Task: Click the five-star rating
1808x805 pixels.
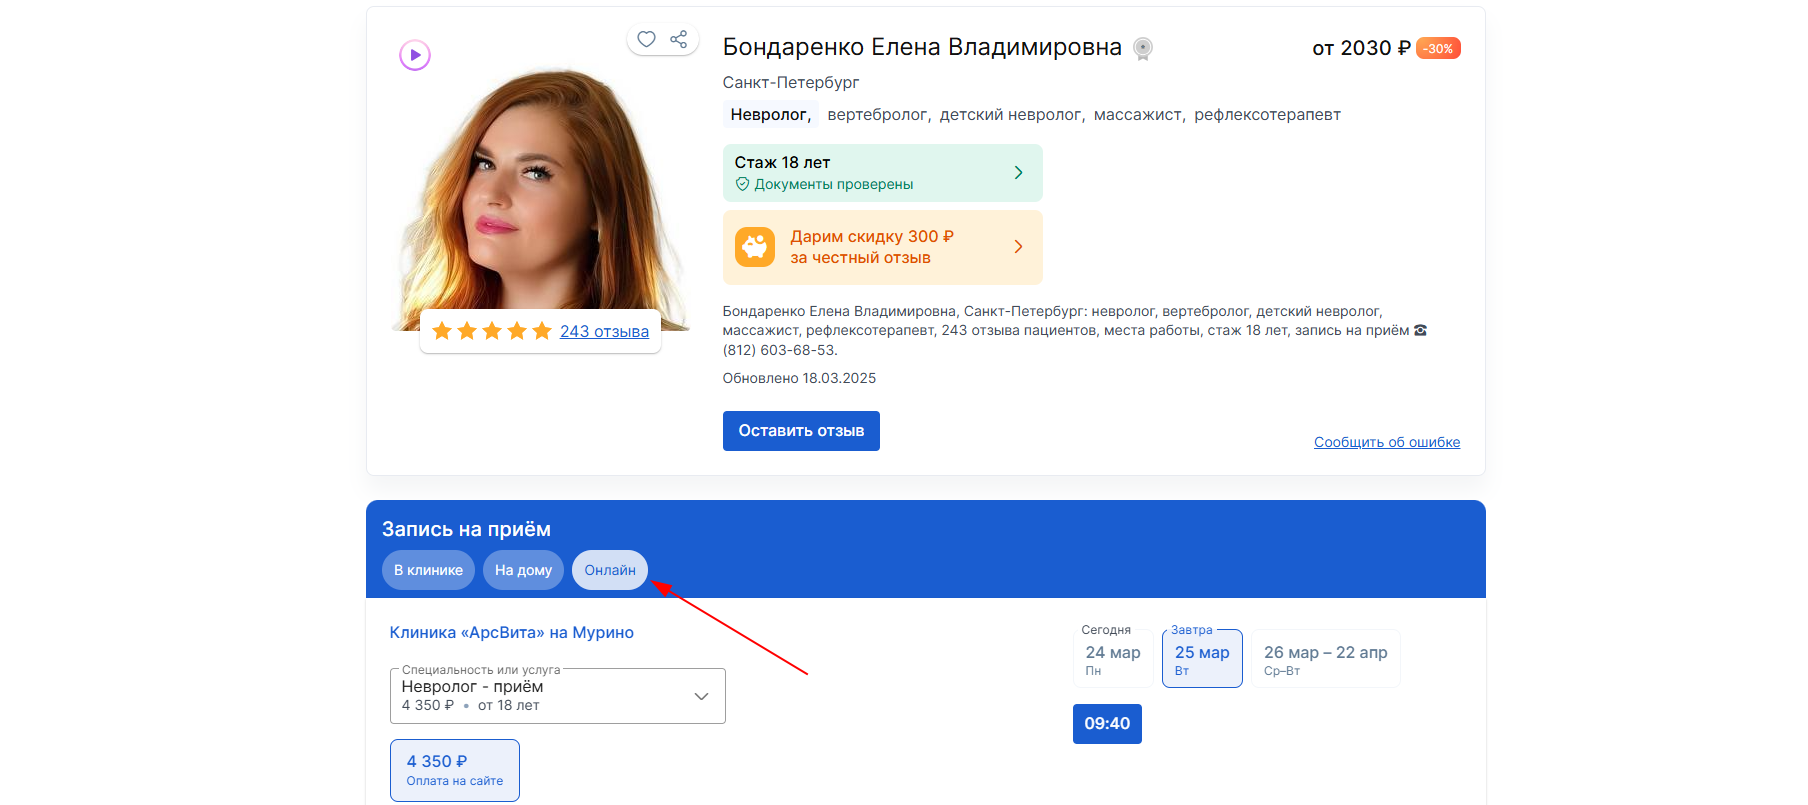Action: pyautogui.click(x=492, y=331)
